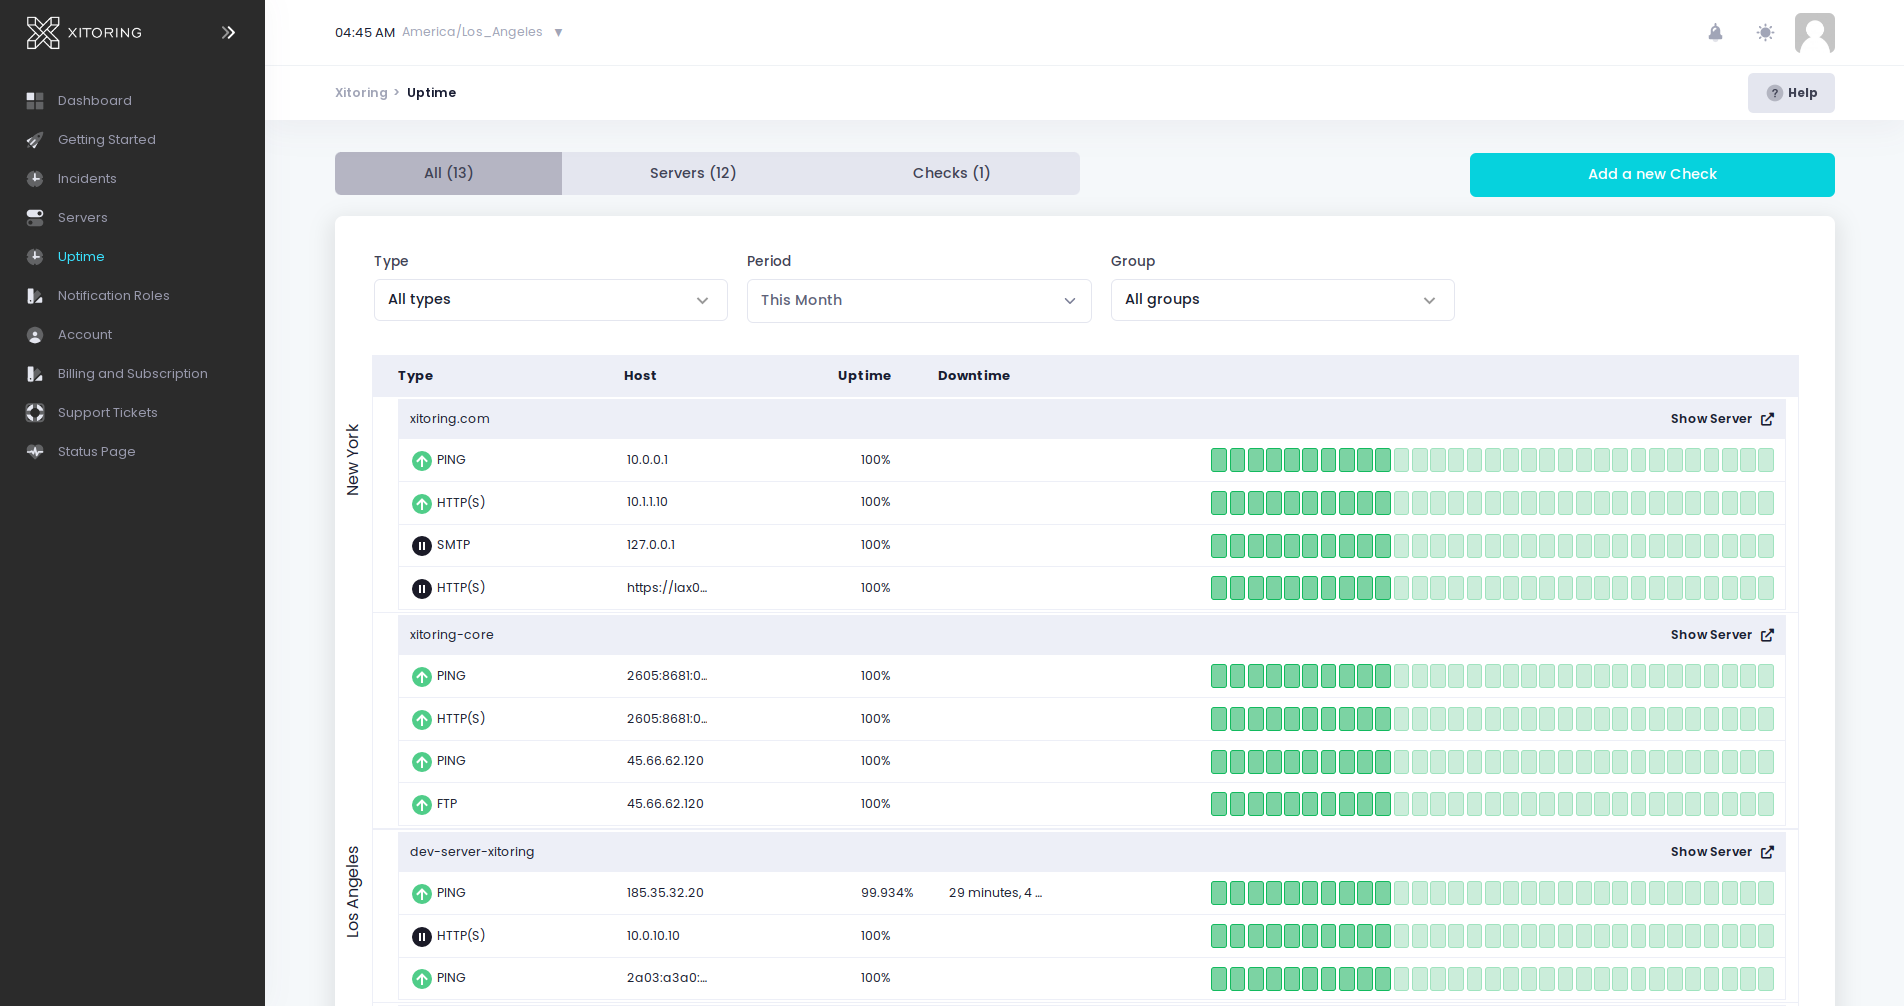Open Incidents from sidebar menu

87,179
